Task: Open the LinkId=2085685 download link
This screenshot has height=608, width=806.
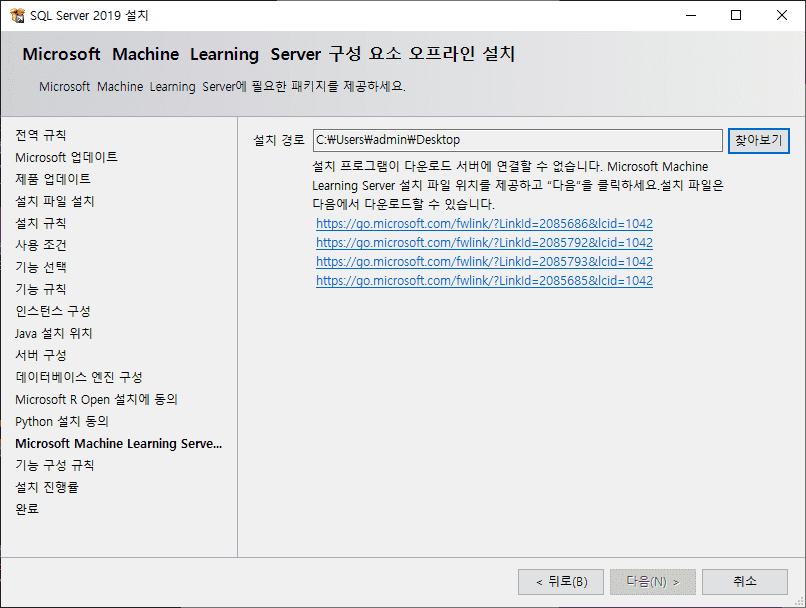Action: (484, 281)
